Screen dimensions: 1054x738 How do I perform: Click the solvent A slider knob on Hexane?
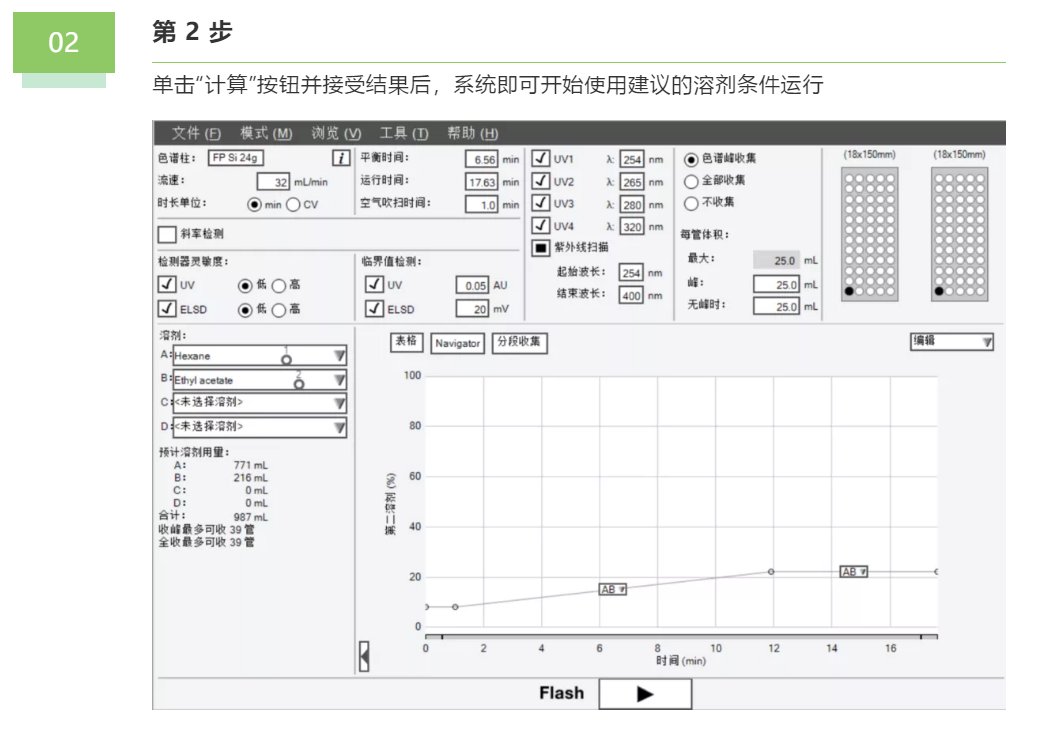click(x=286, y=358)
